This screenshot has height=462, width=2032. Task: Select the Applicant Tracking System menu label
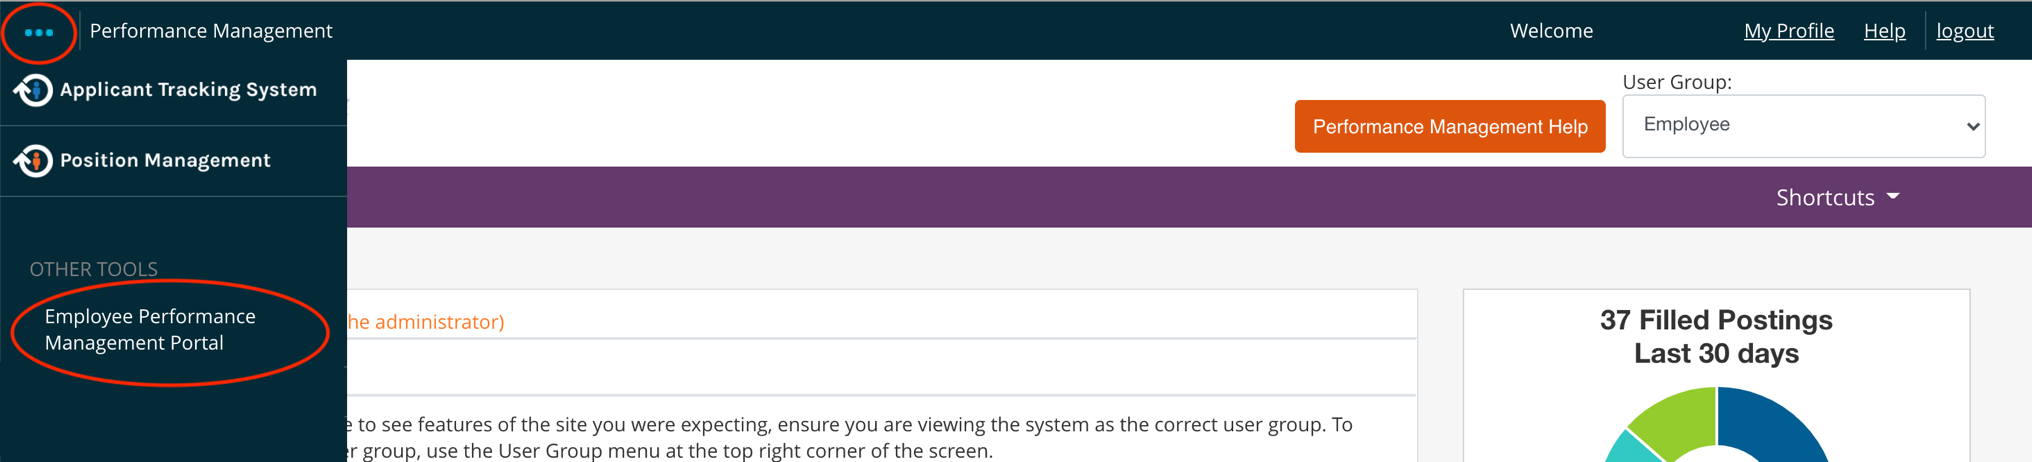click(188, 90)
